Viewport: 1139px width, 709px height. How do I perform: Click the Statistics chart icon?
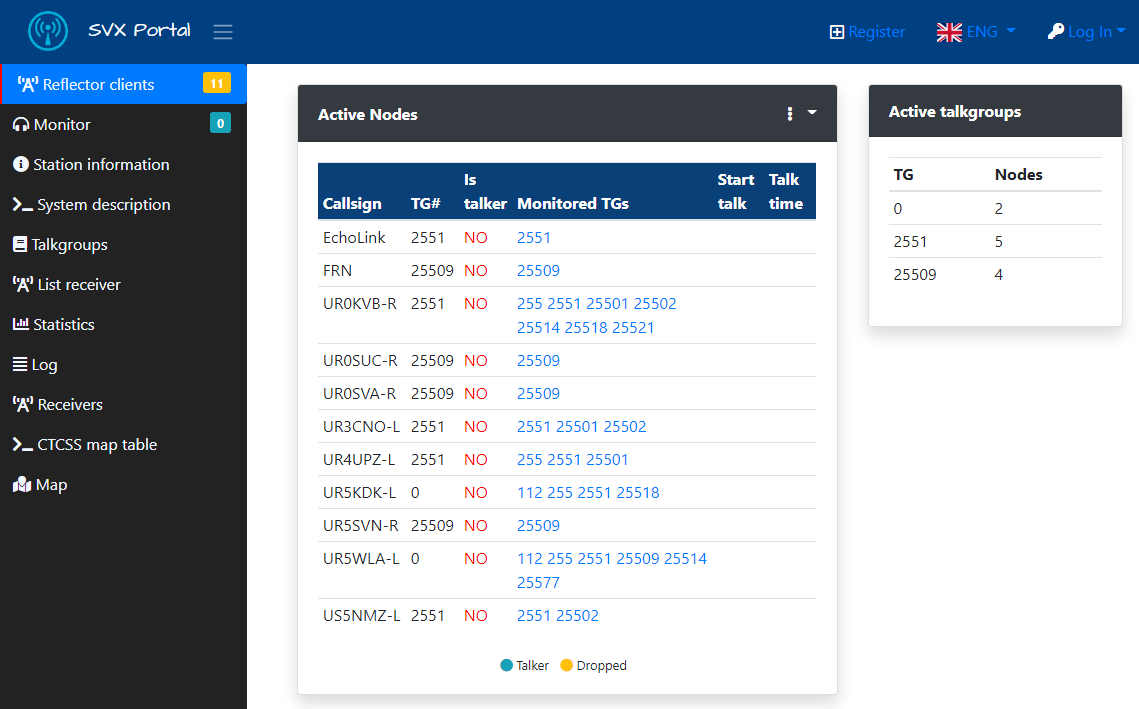[x=21, y=325]
